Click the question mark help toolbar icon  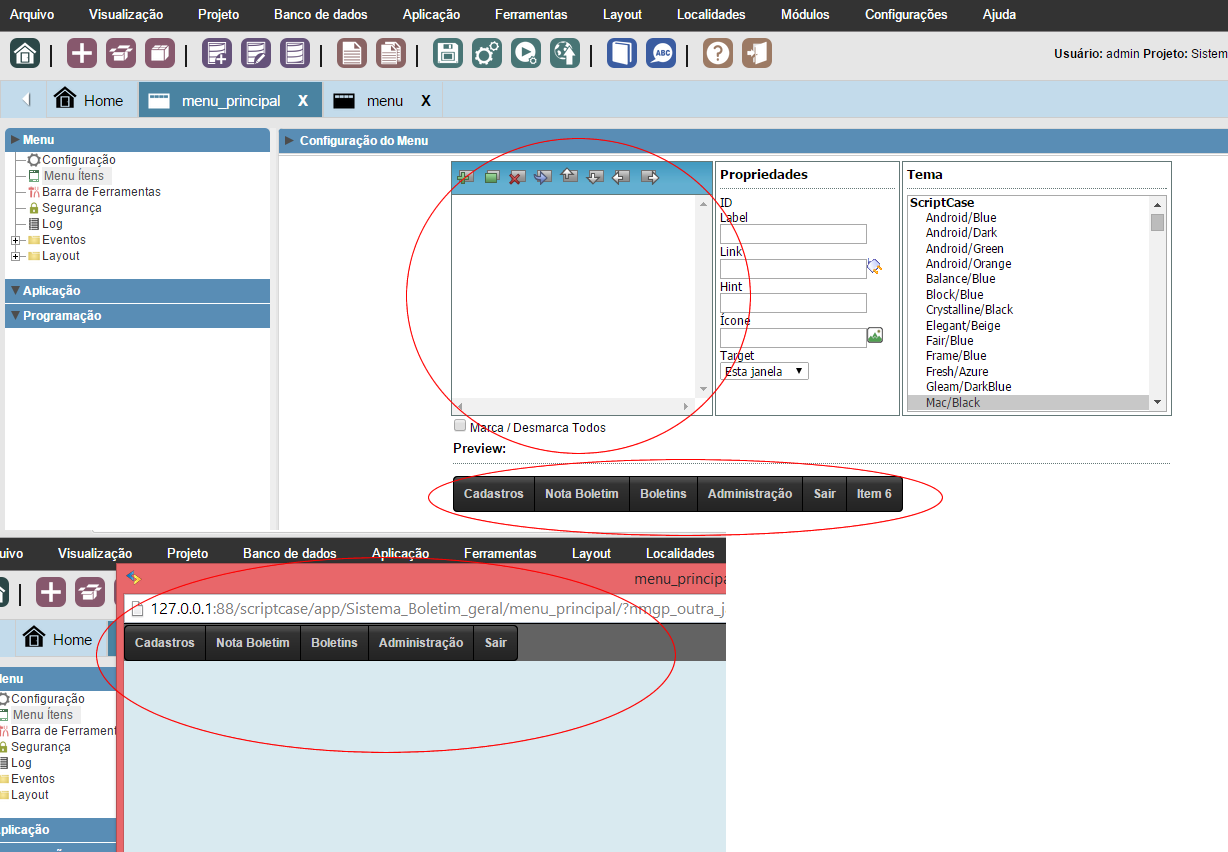(717, 53)
